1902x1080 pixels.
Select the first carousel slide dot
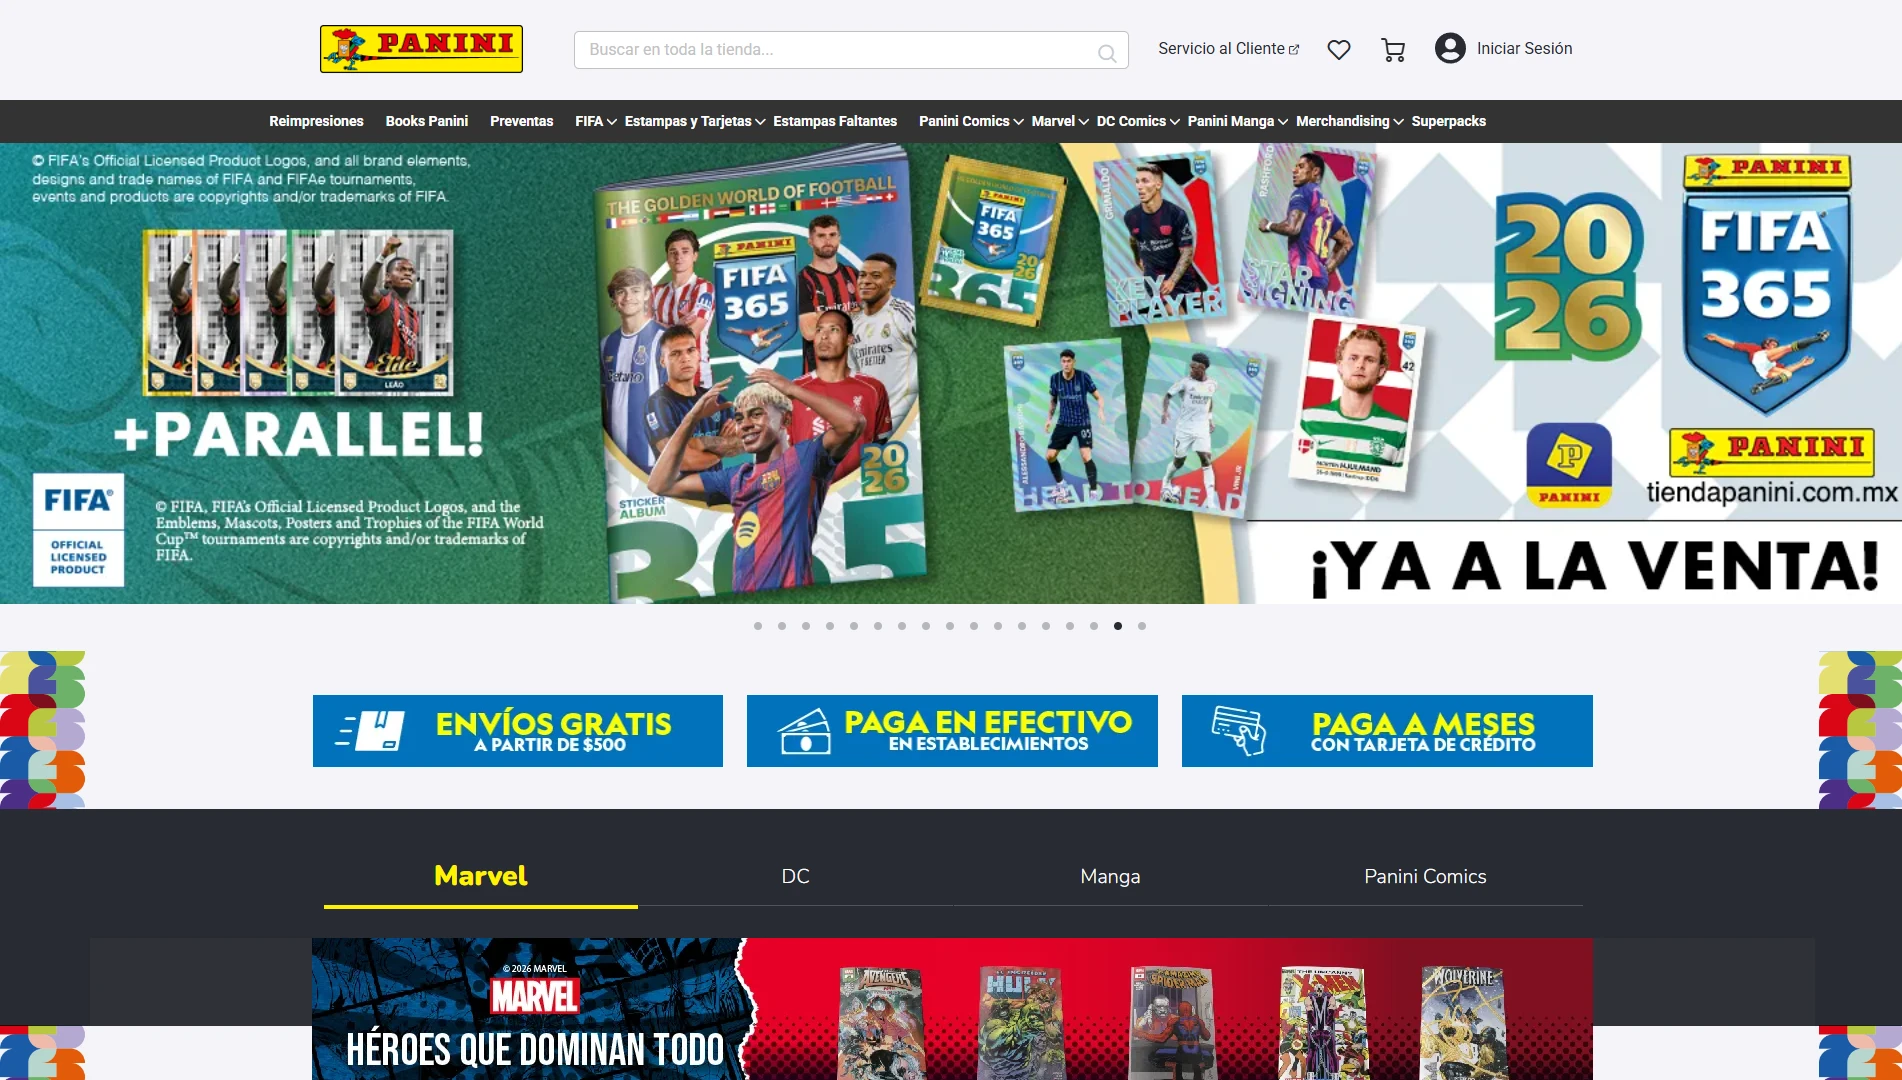(758, 626)
